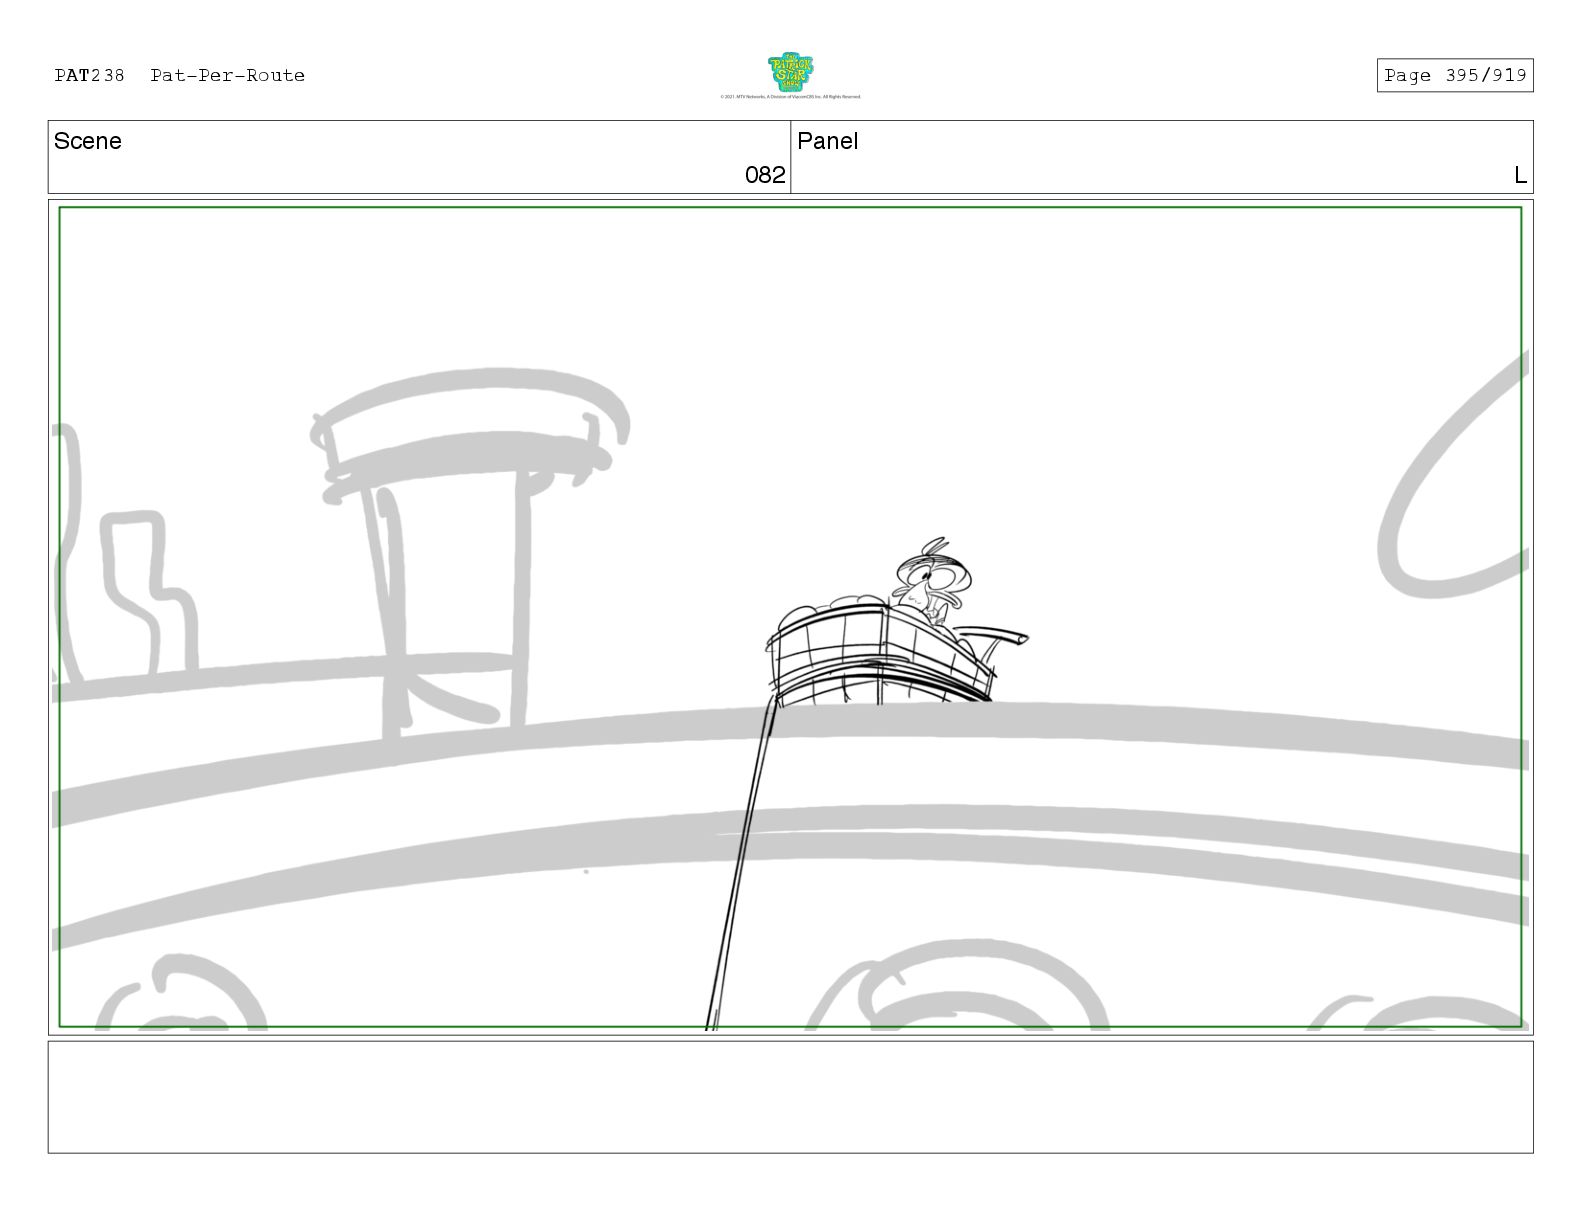
Task: Click the 'Pat-Per-Route' title text
Action: 227,75
